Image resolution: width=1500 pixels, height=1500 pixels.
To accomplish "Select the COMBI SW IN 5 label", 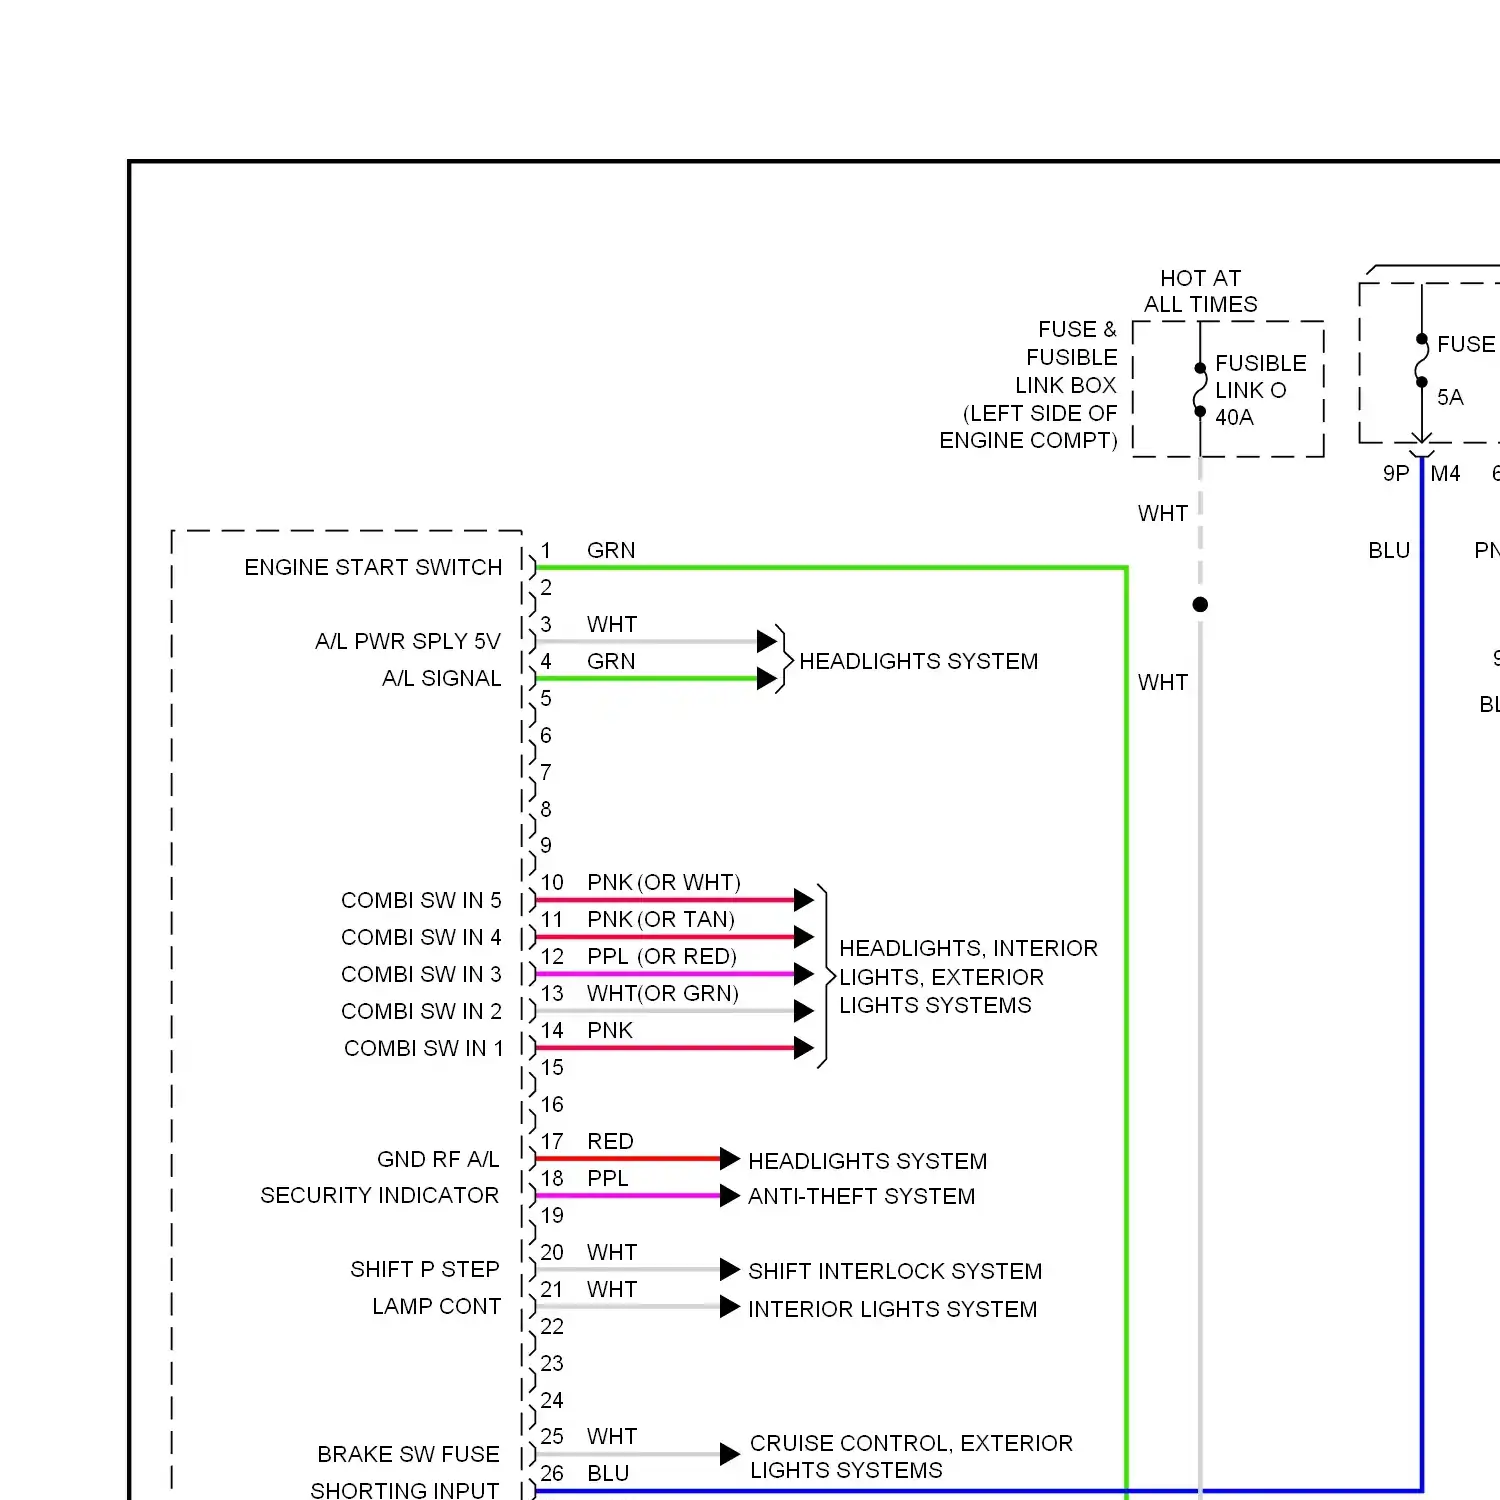I will pos(421,901).
